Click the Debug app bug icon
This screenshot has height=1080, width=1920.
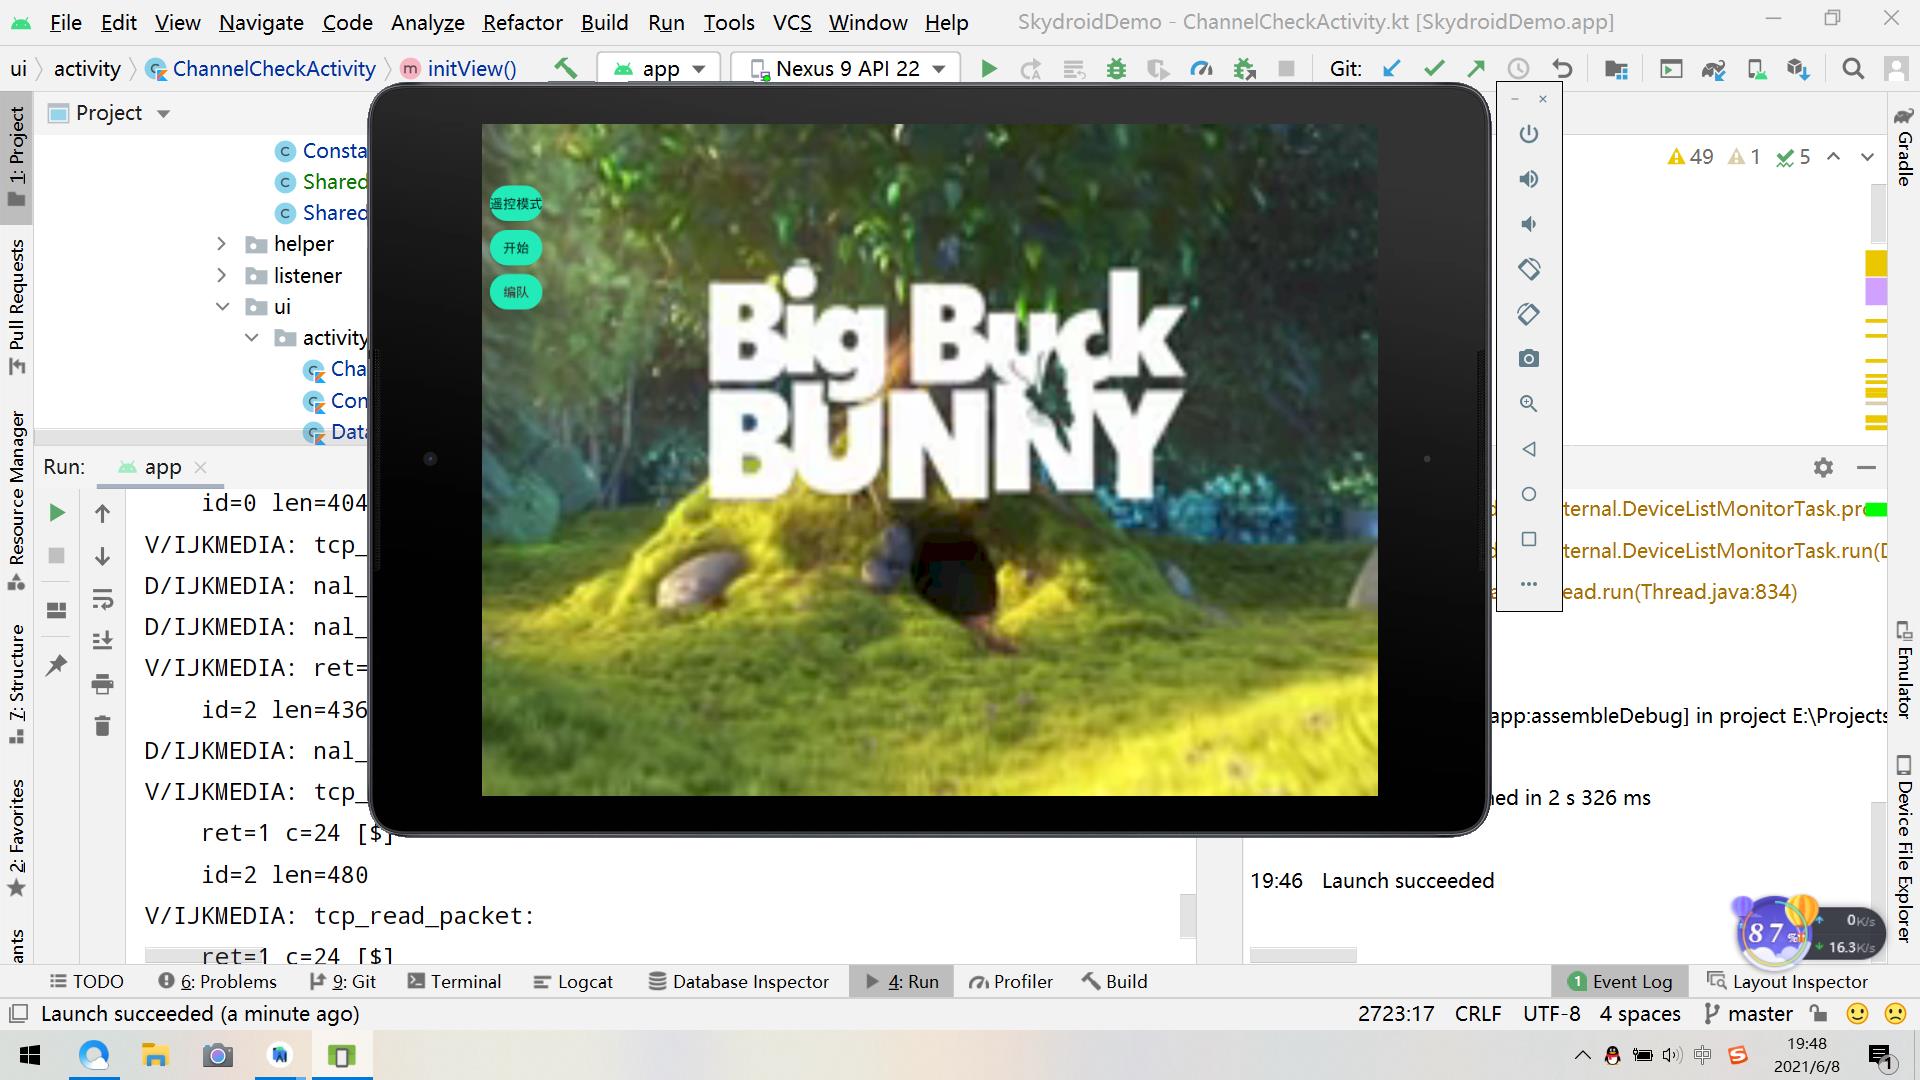(1116, 69)
